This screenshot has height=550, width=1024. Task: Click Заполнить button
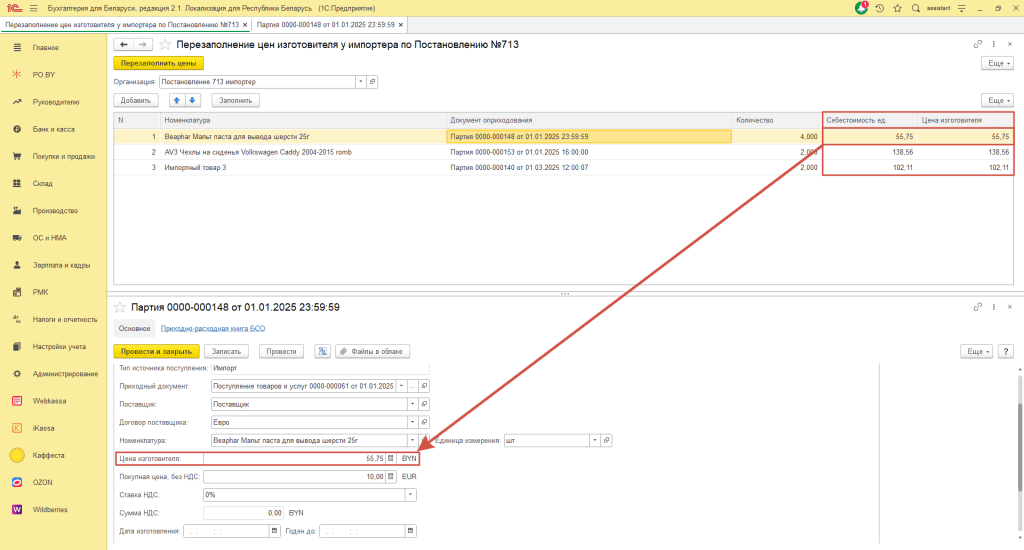pos(236,101)
